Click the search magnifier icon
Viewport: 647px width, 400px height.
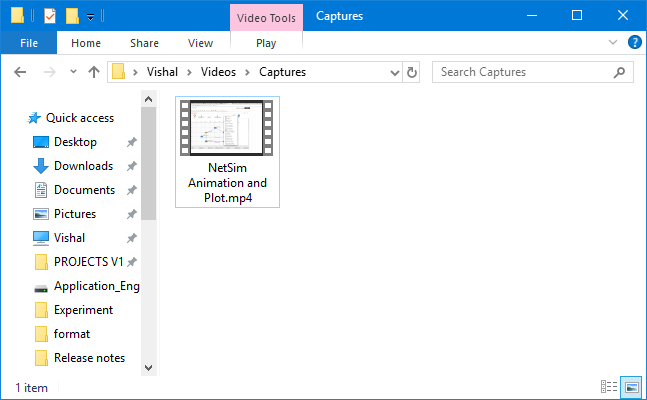click(619, 72)
